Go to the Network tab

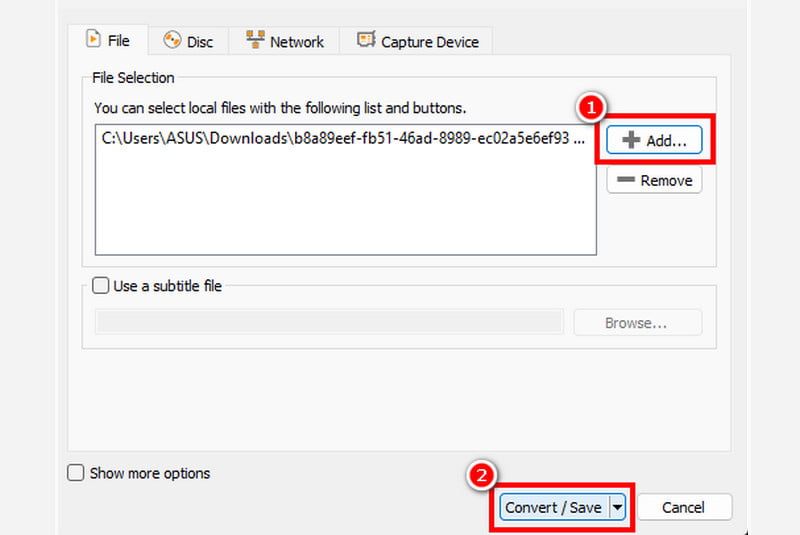point(297,42)
